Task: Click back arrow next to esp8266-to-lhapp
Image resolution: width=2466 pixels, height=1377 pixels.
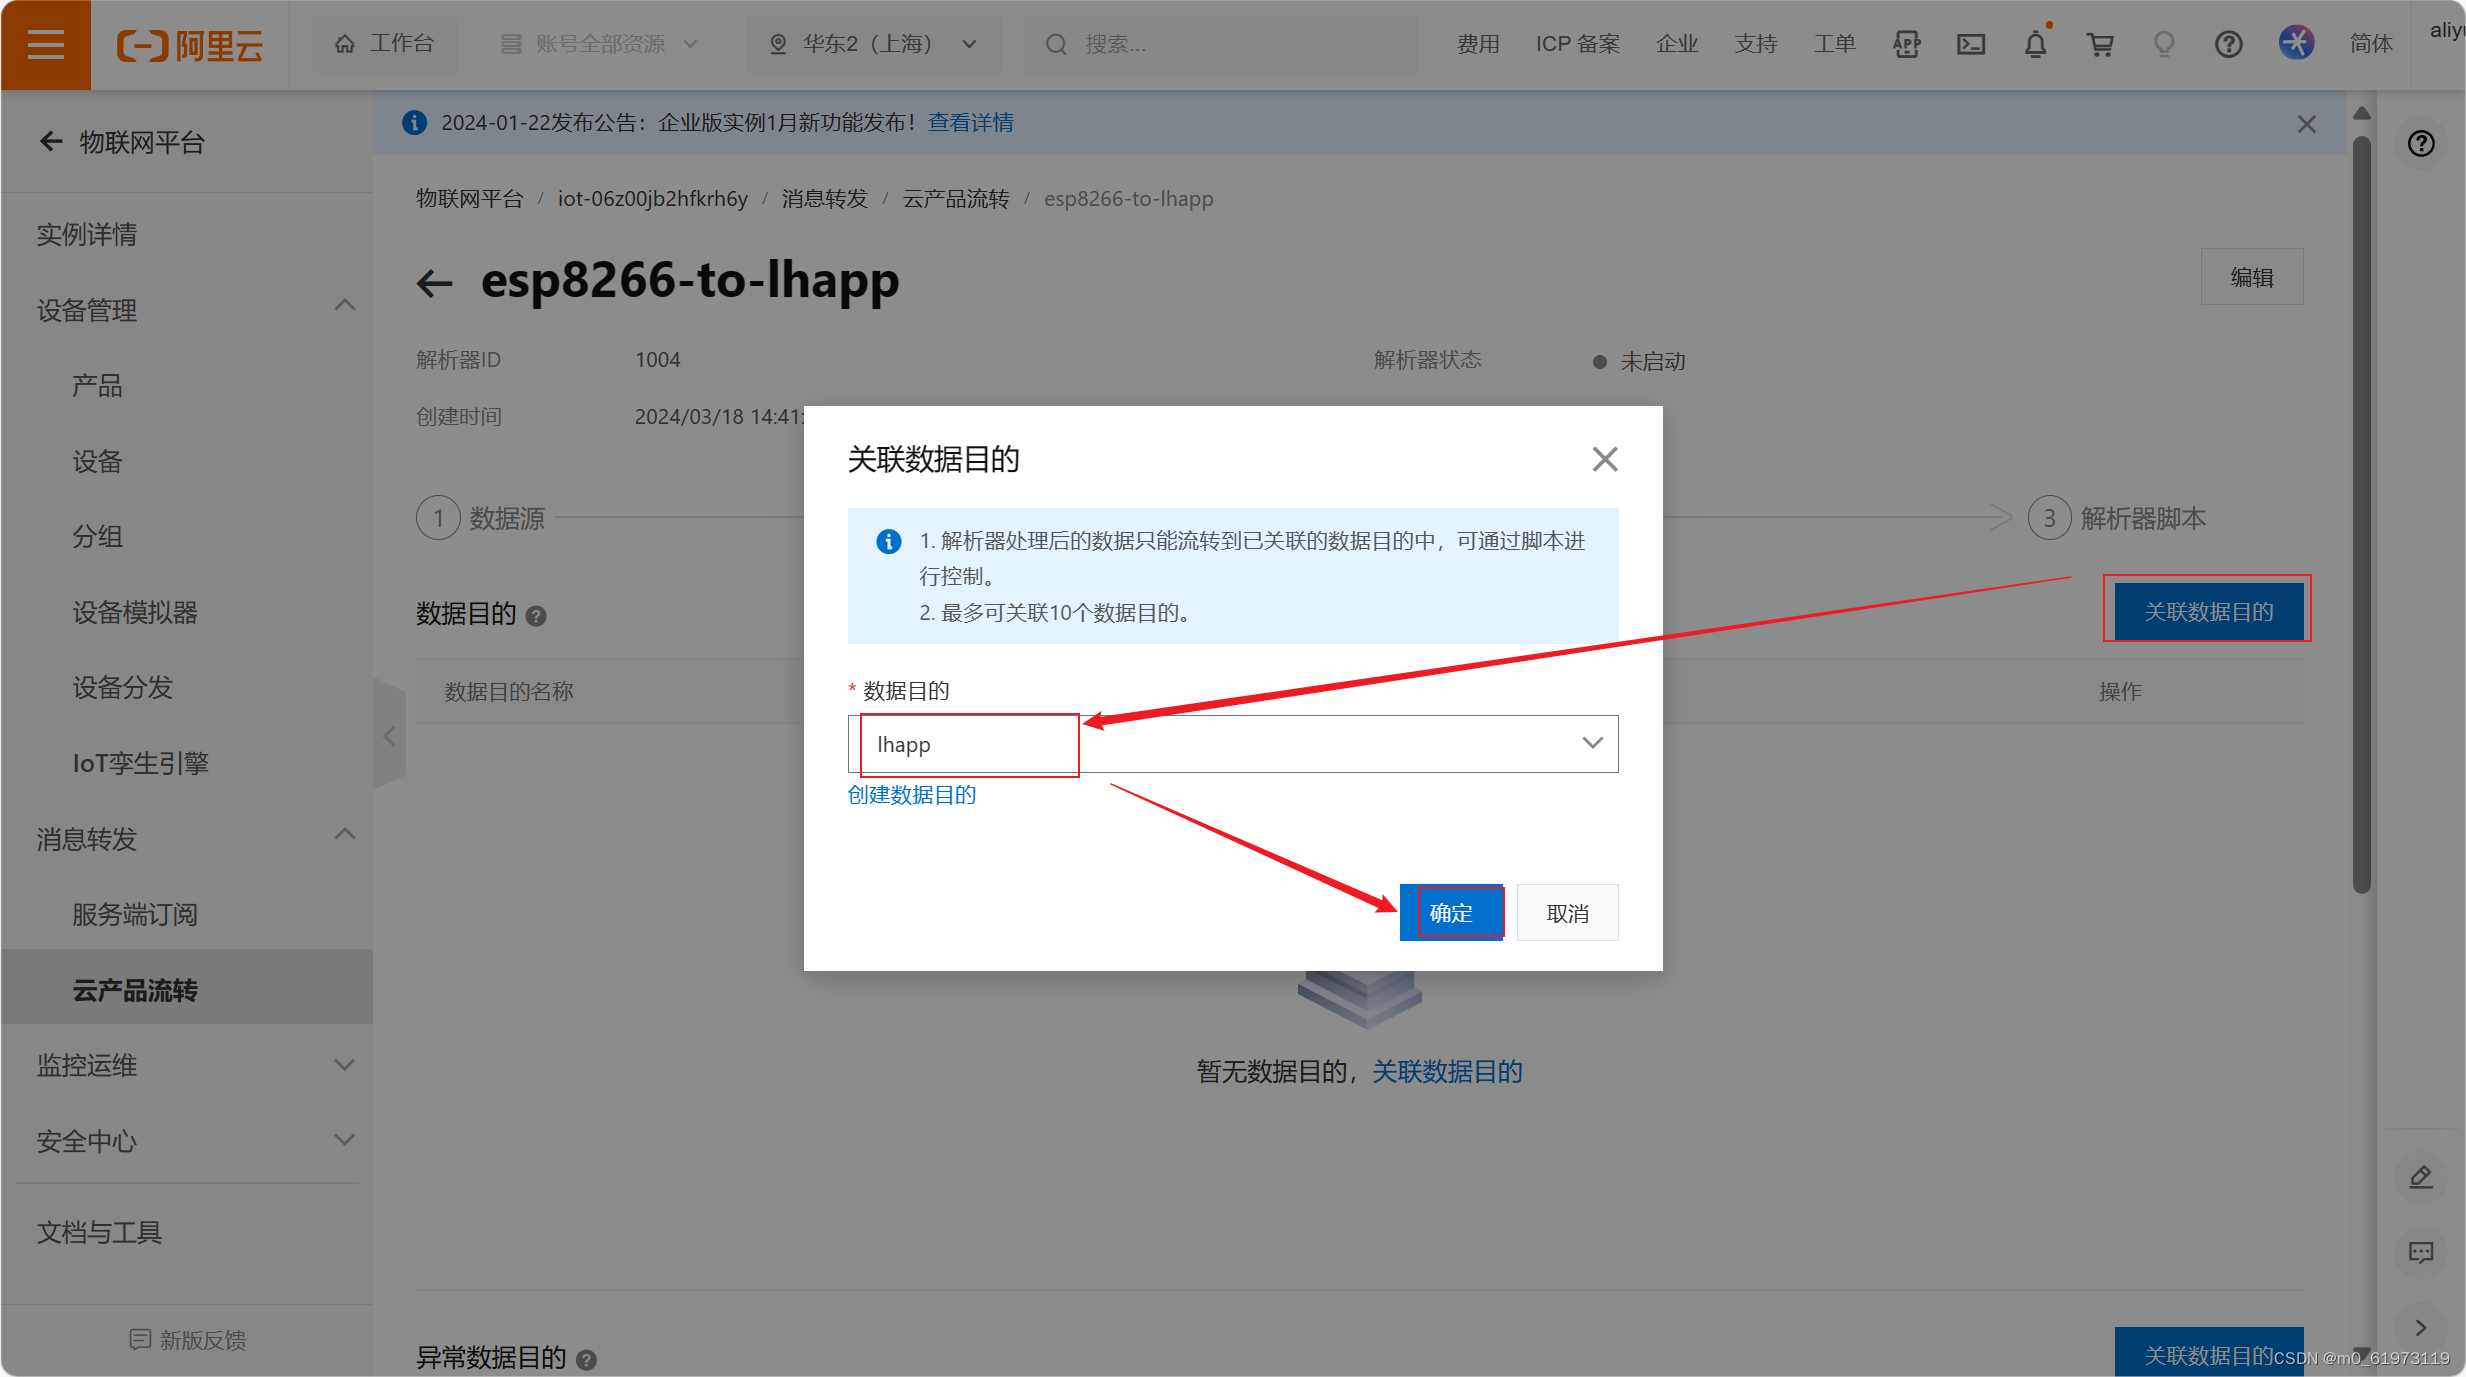Action: [435, 283]
